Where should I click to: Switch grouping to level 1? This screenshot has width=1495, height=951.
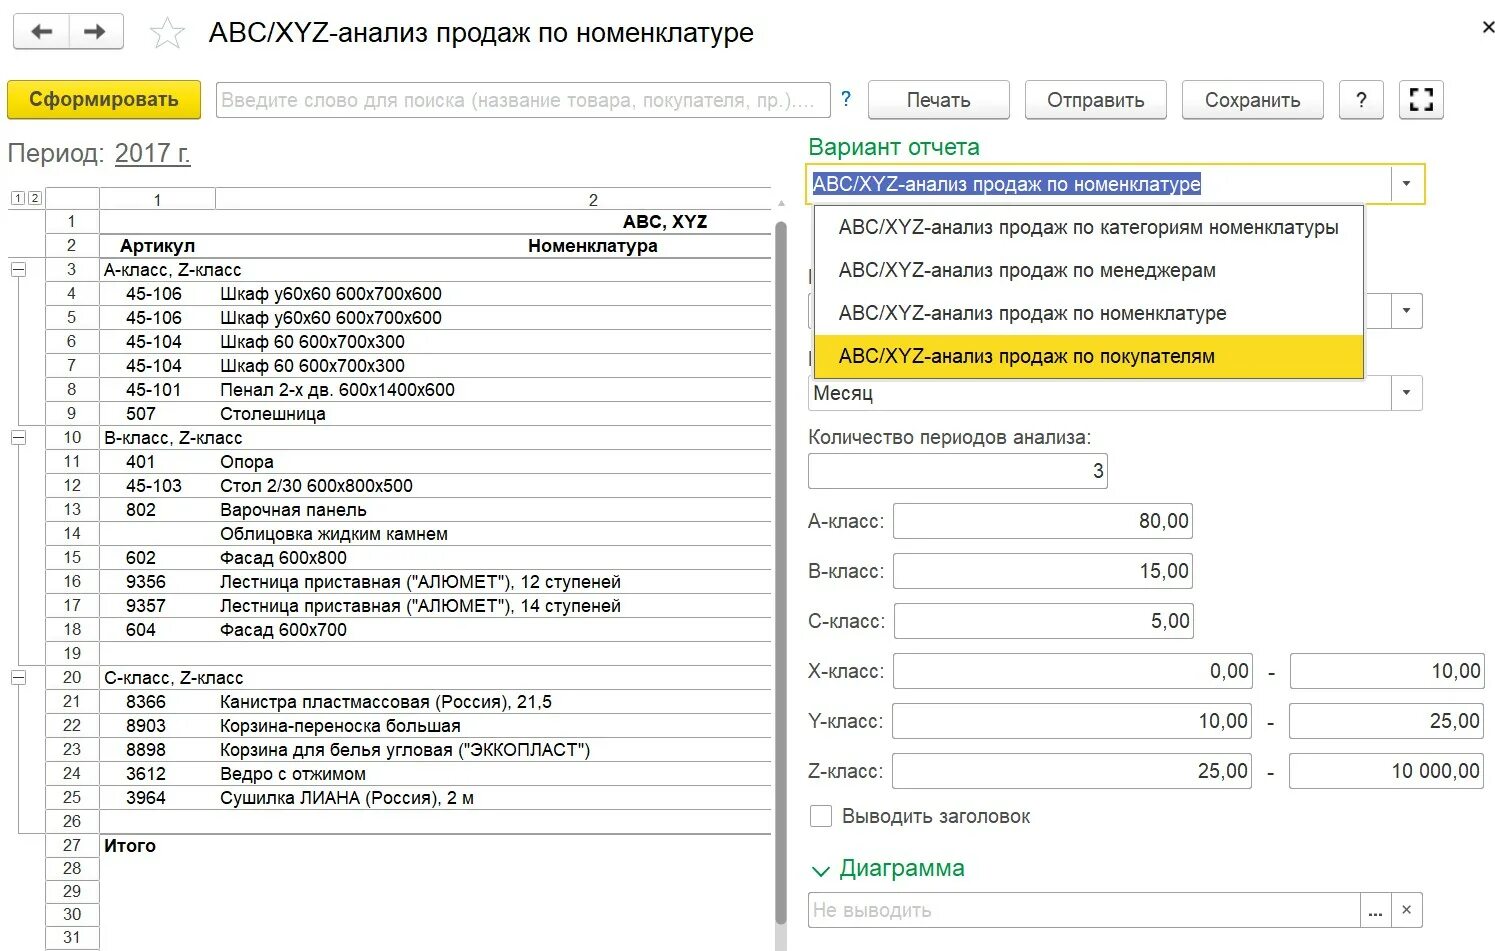coord(17,198)
